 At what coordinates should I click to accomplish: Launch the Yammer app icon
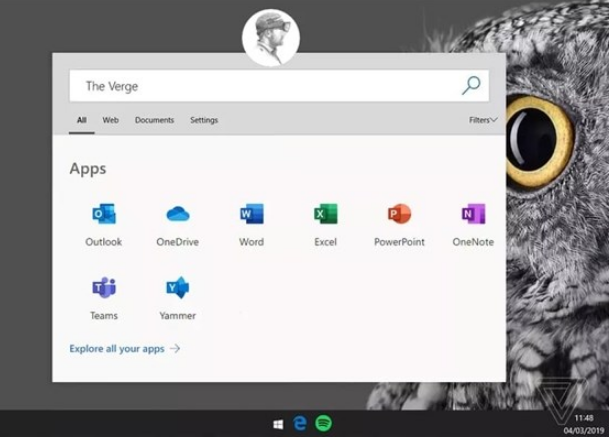point(177,288)
